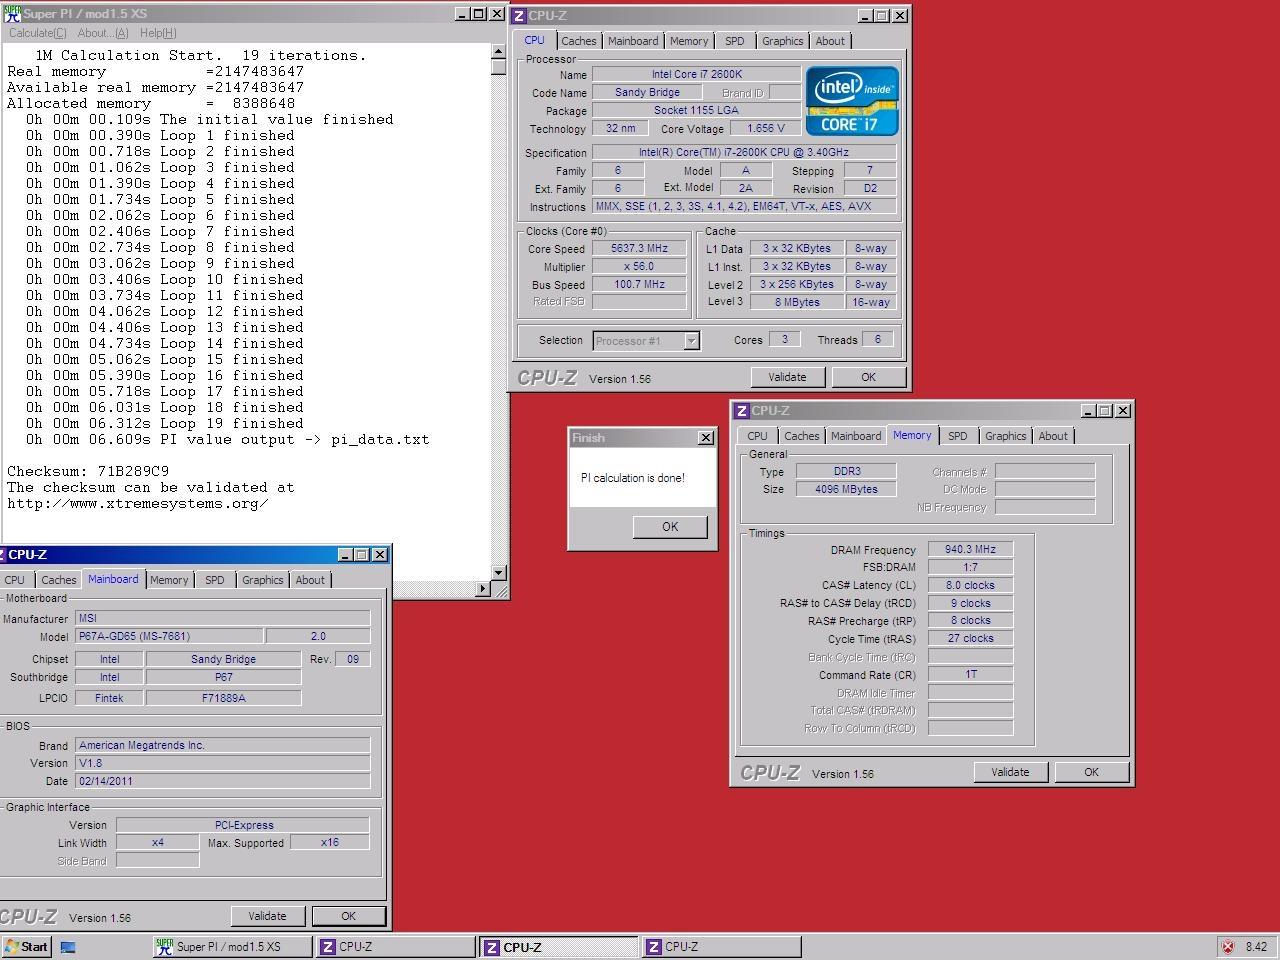Click Validate in processor CPU-Z window
The width and height of the screenshot is (1280, 960).
click(787, 377)
